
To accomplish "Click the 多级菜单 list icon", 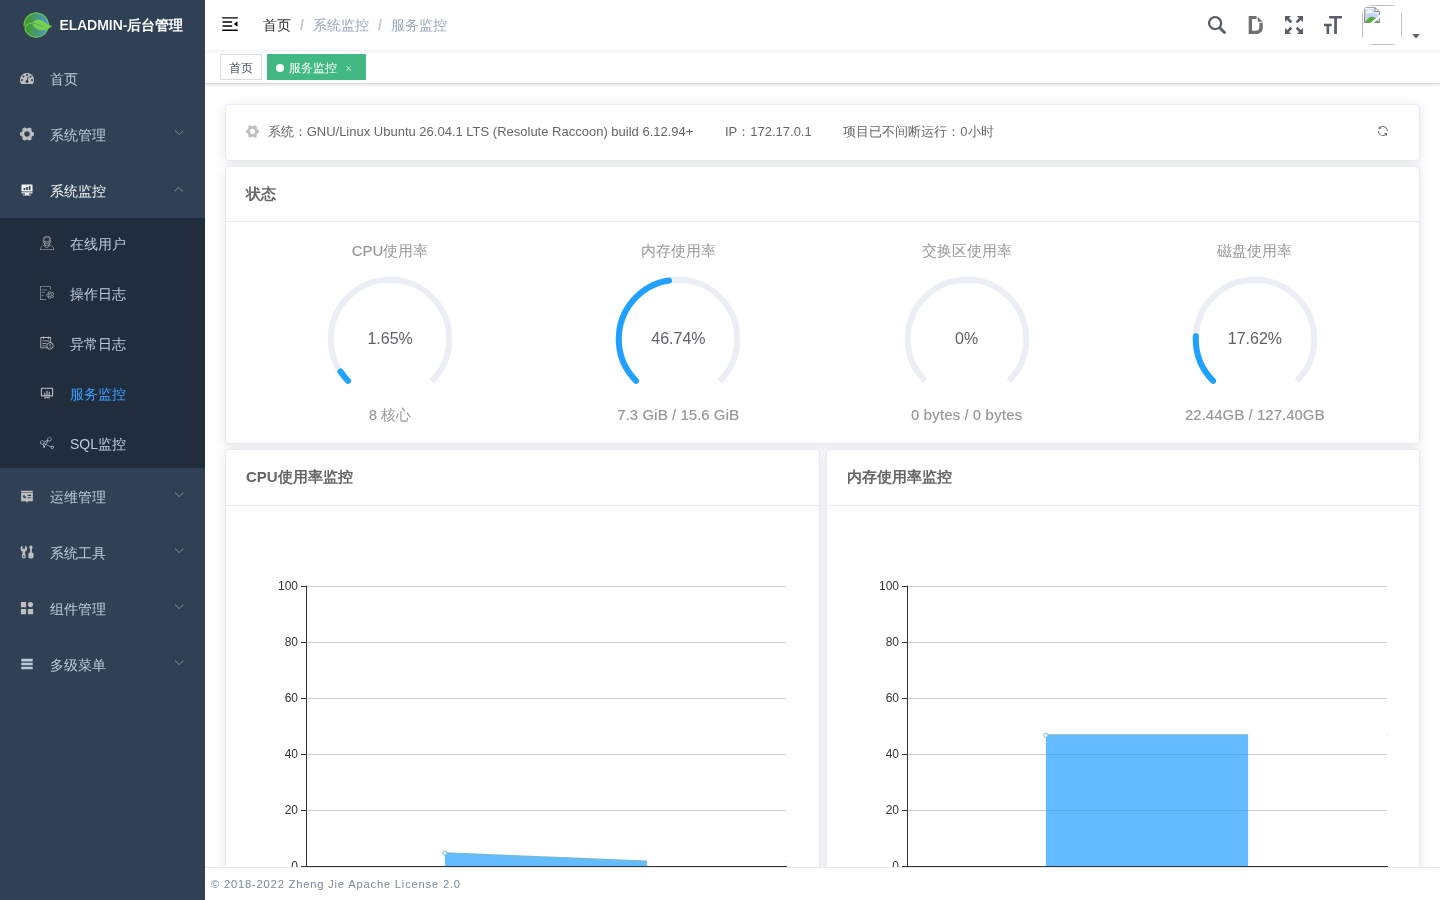I will tap(27, 664).
